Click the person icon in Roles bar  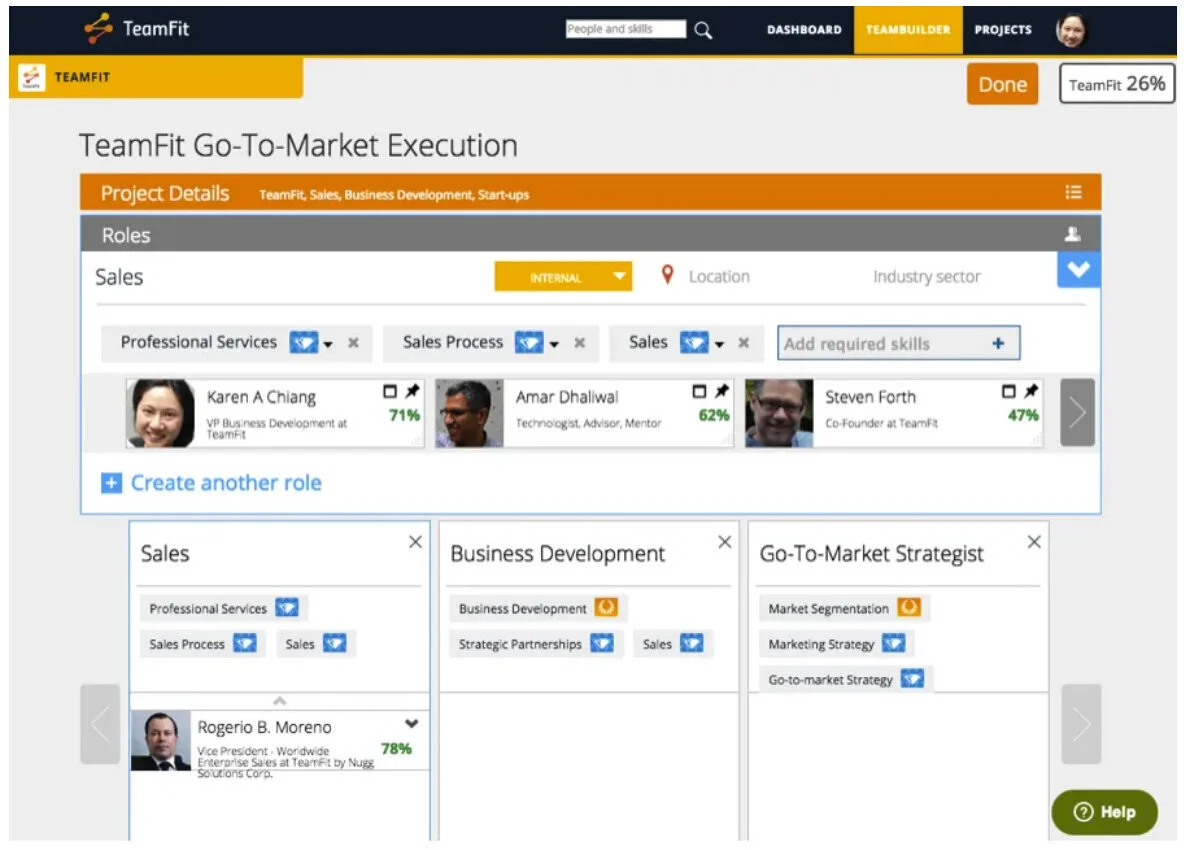coord(1072,234)
